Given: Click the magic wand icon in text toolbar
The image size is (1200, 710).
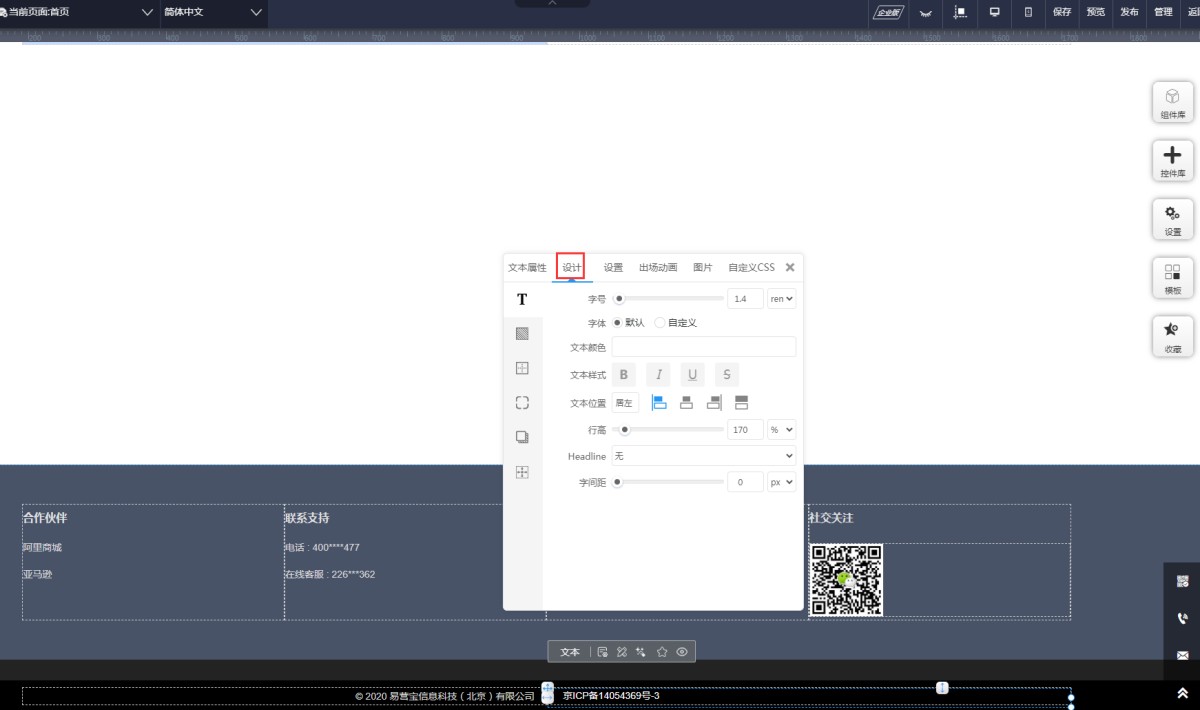Looking at the screenshot, I should [x=641, y=652].
